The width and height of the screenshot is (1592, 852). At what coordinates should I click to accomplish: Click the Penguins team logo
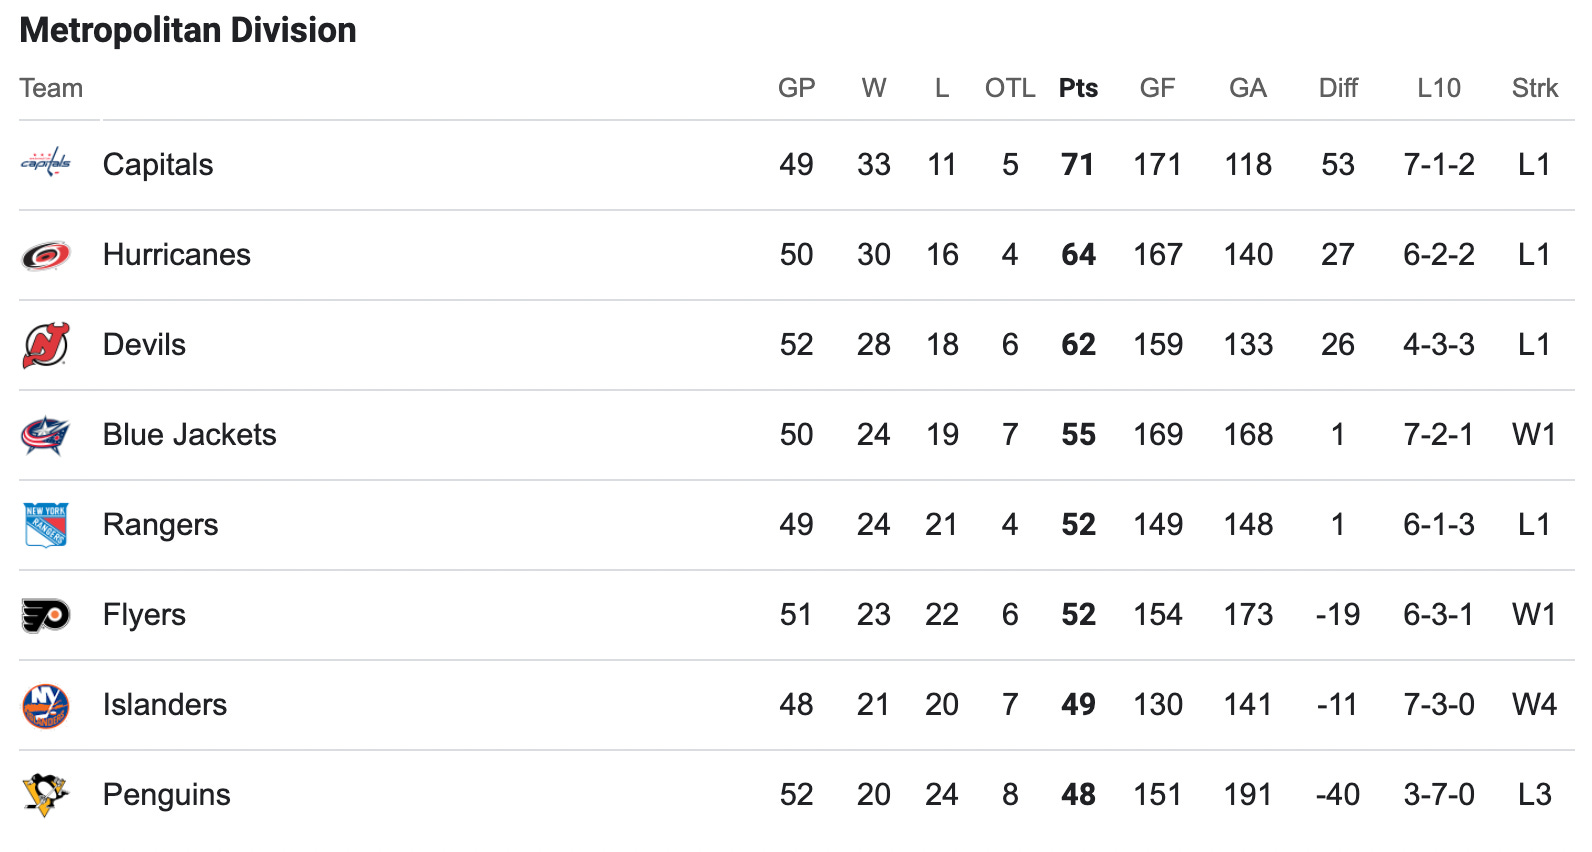46,795
